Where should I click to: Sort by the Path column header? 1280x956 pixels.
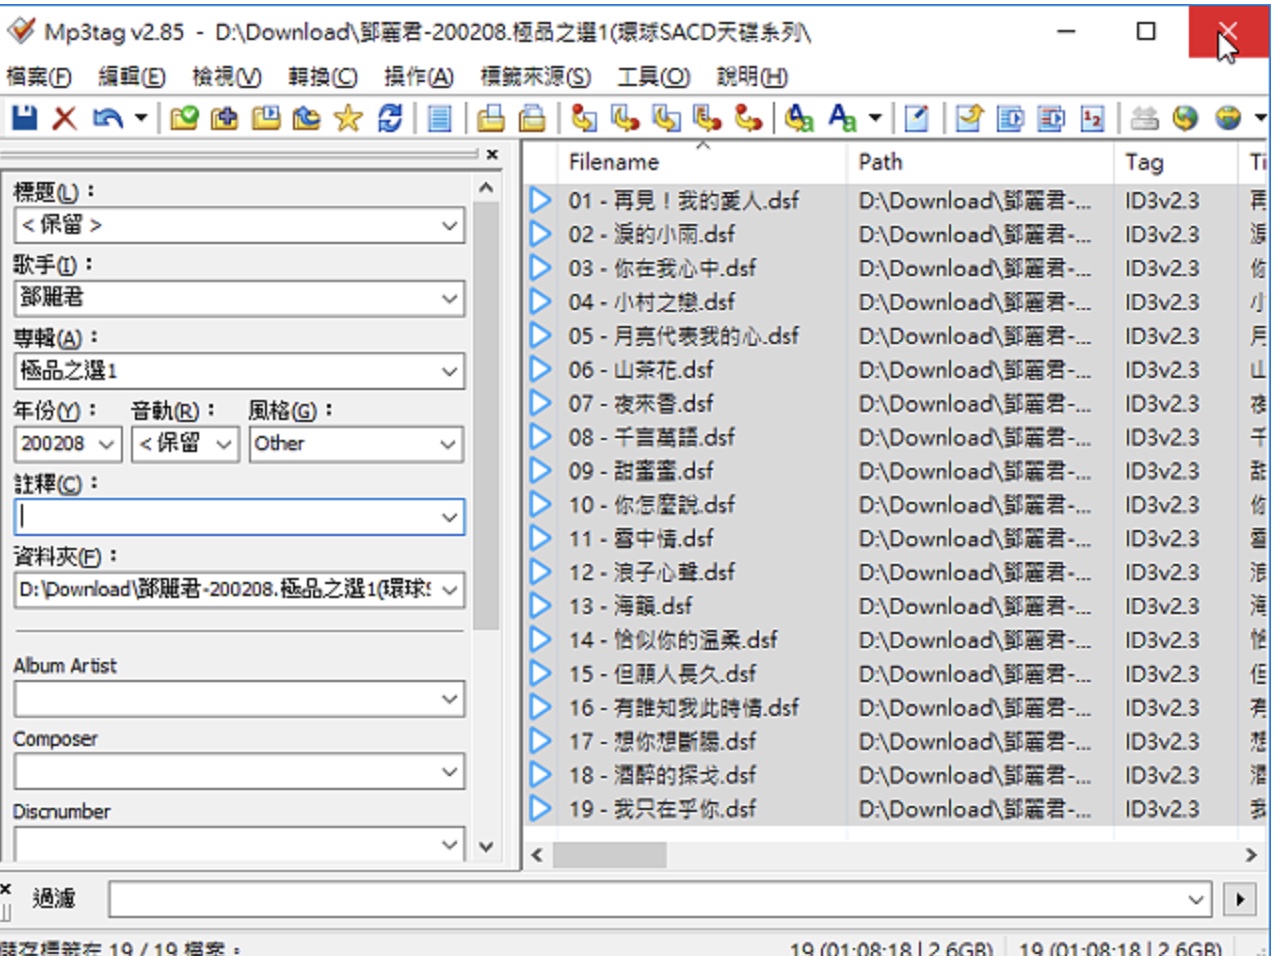click(x=980, y=162)
